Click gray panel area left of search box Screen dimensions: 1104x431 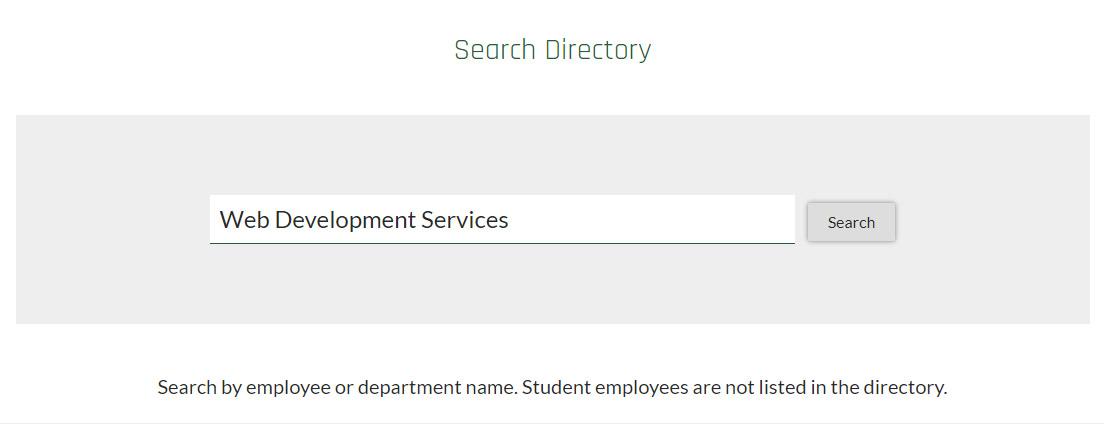pyautogui.click(x=110, y=220)
